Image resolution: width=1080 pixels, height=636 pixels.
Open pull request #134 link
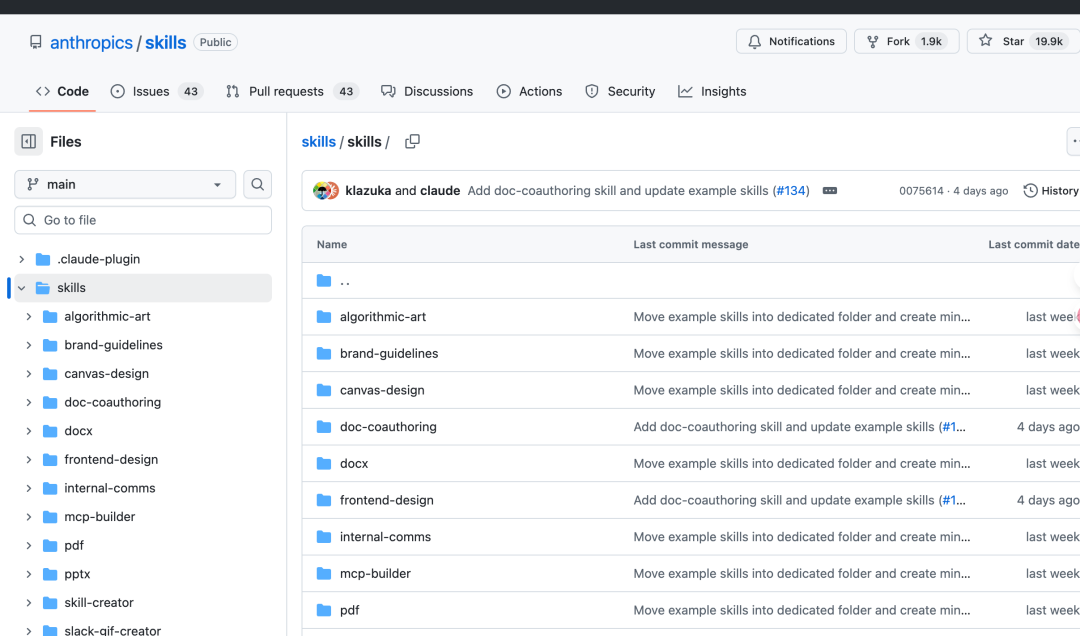tap(791, 191)
